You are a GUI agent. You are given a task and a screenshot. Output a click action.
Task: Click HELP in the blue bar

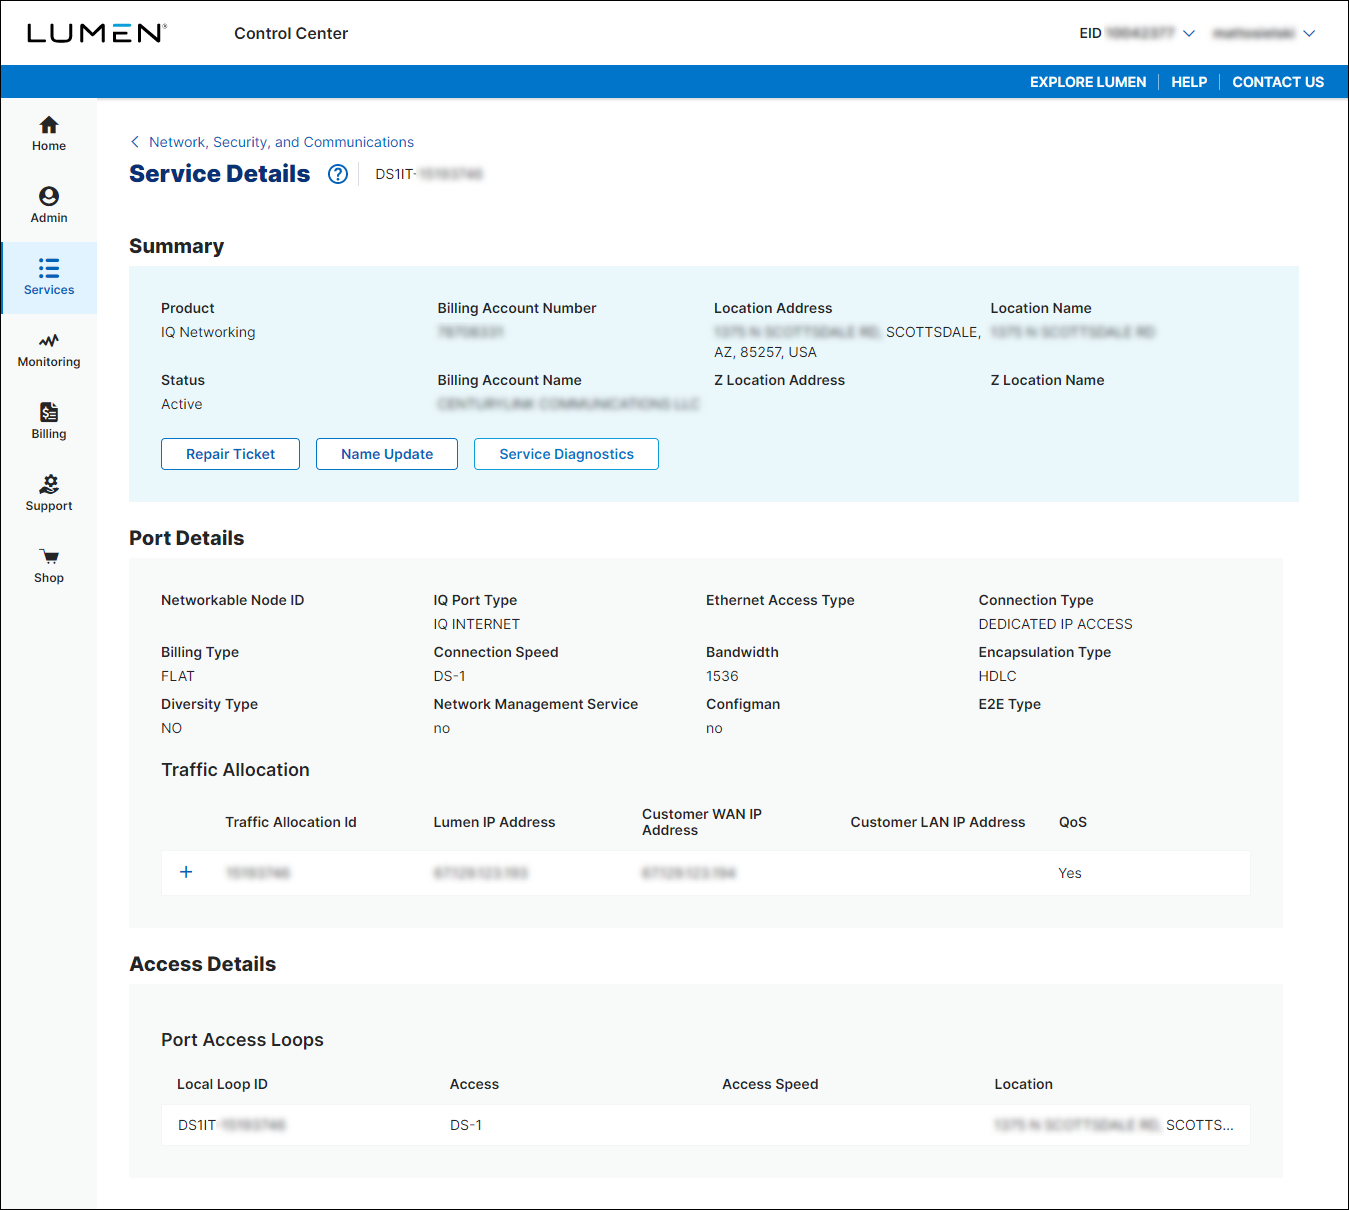click(x=1189, y=82)
